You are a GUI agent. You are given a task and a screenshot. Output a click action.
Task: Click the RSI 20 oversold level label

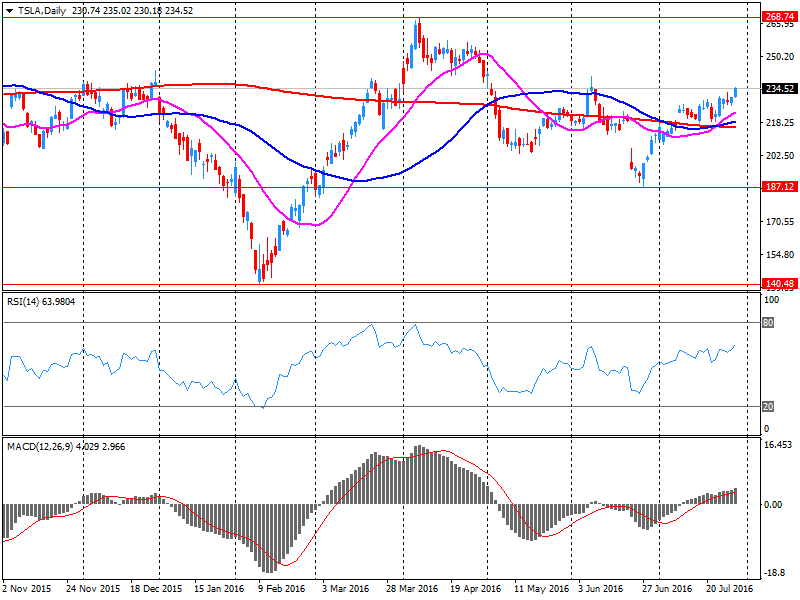pyautogui.click(x=768, y=407)
